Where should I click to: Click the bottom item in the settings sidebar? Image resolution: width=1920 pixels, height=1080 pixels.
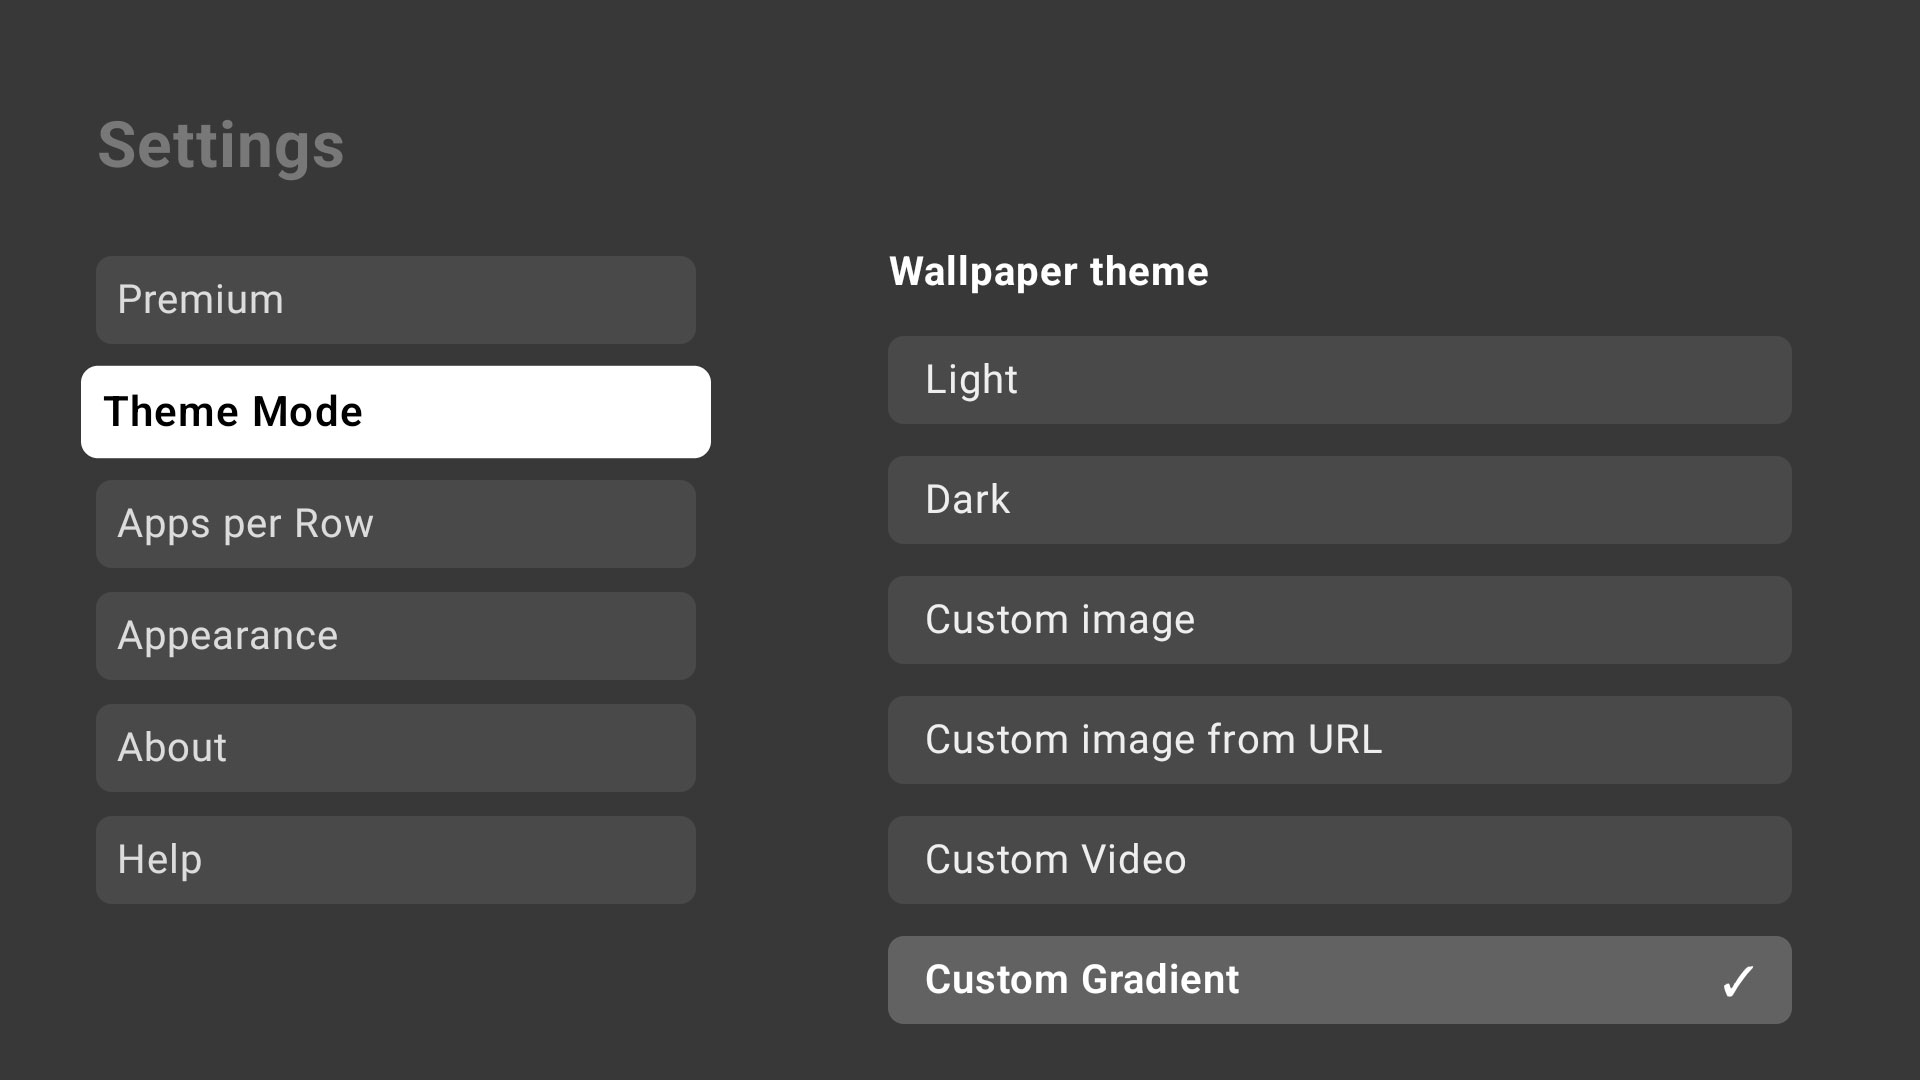396,860
